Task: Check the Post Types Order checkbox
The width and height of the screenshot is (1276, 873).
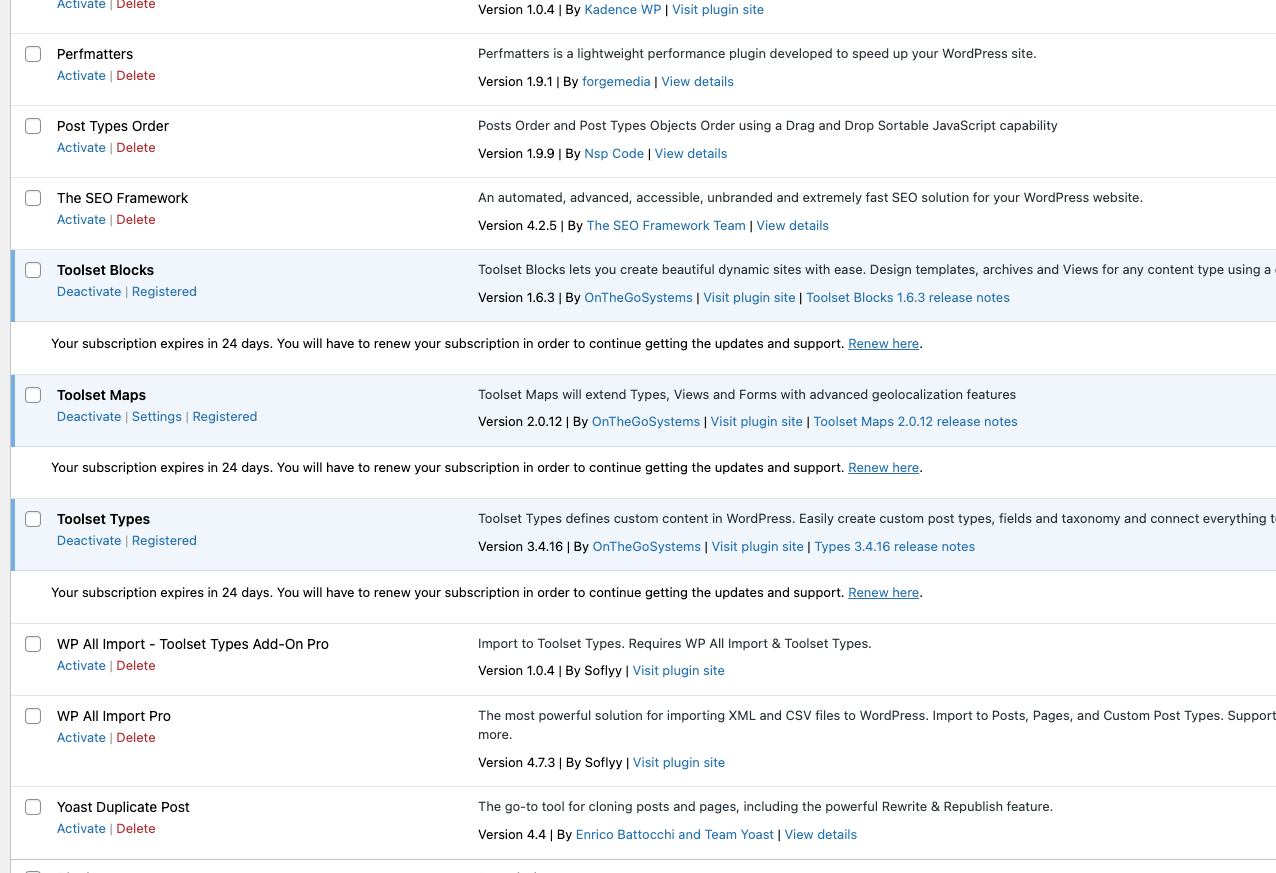Action: [x=33, y=126]
